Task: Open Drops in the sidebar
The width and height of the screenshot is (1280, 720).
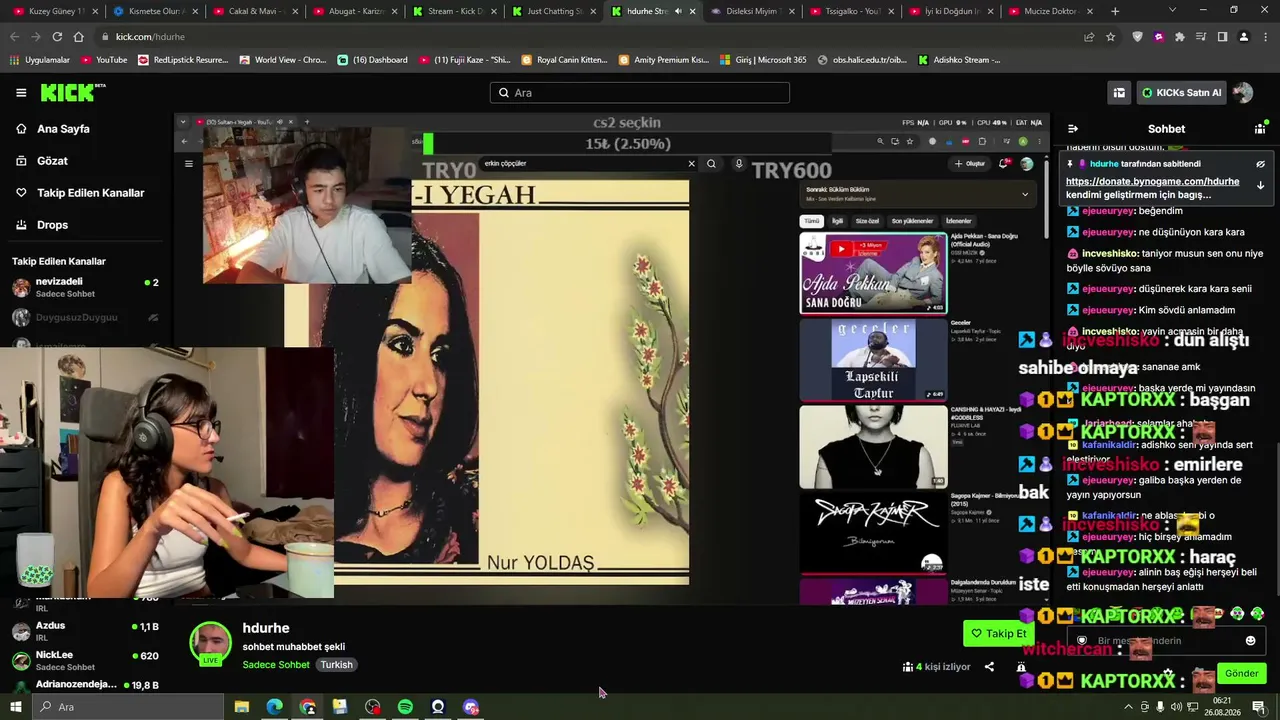Action: pyautogui.click(x=52, y=225)
